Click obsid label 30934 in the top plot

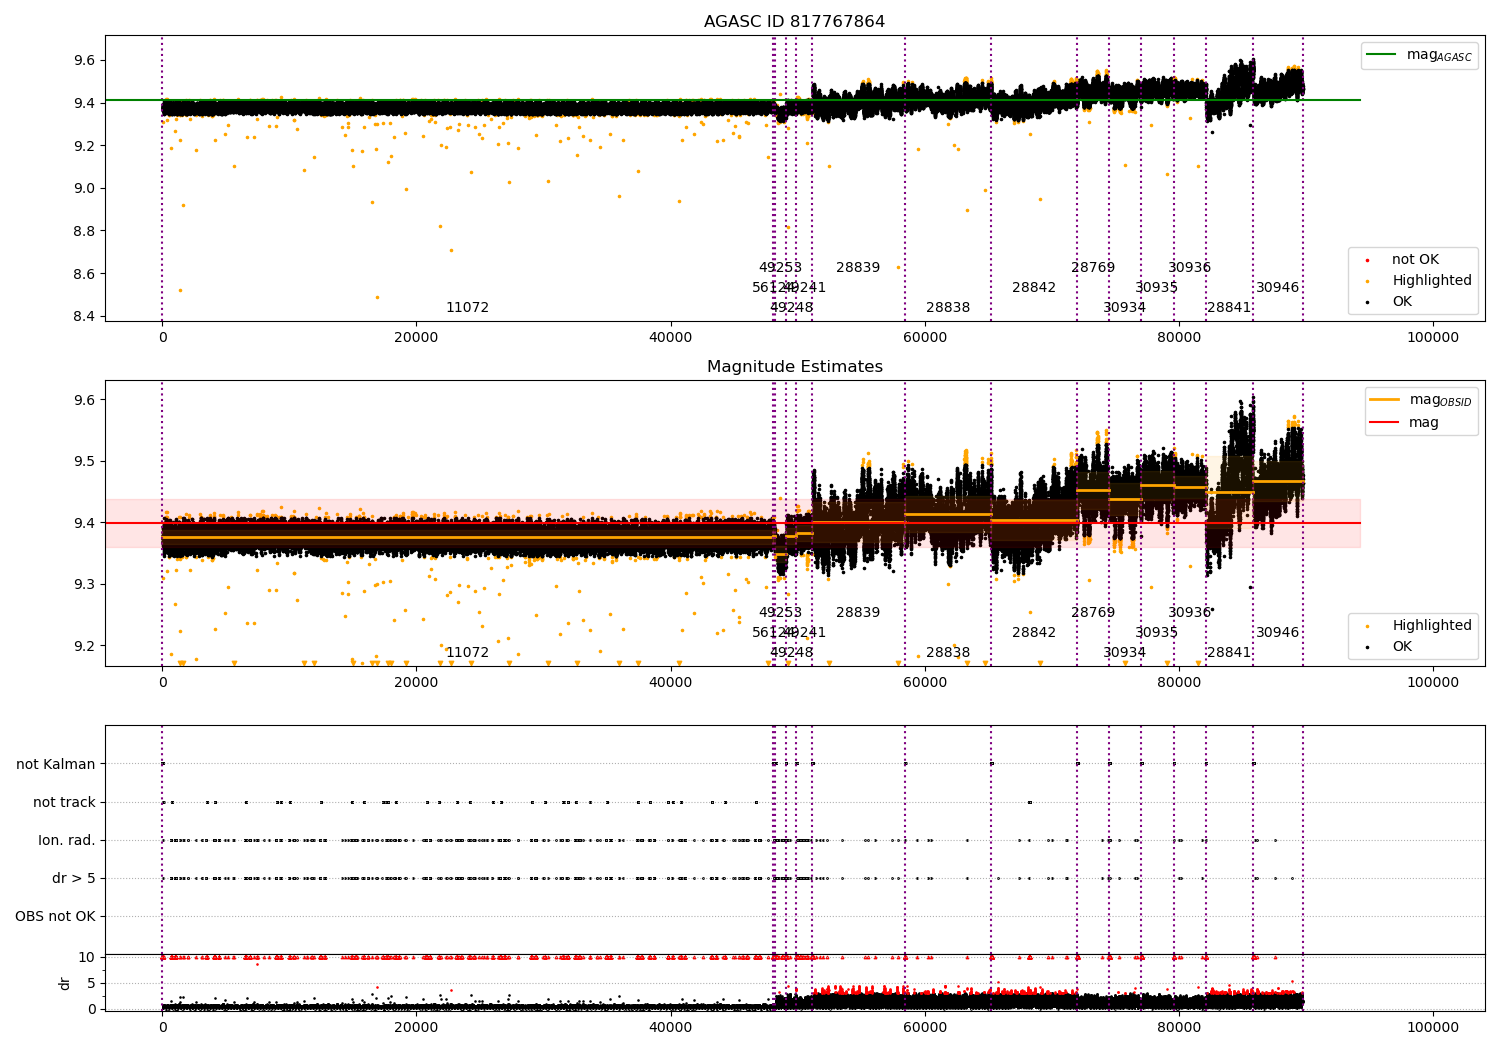(x=1125, y=308)
